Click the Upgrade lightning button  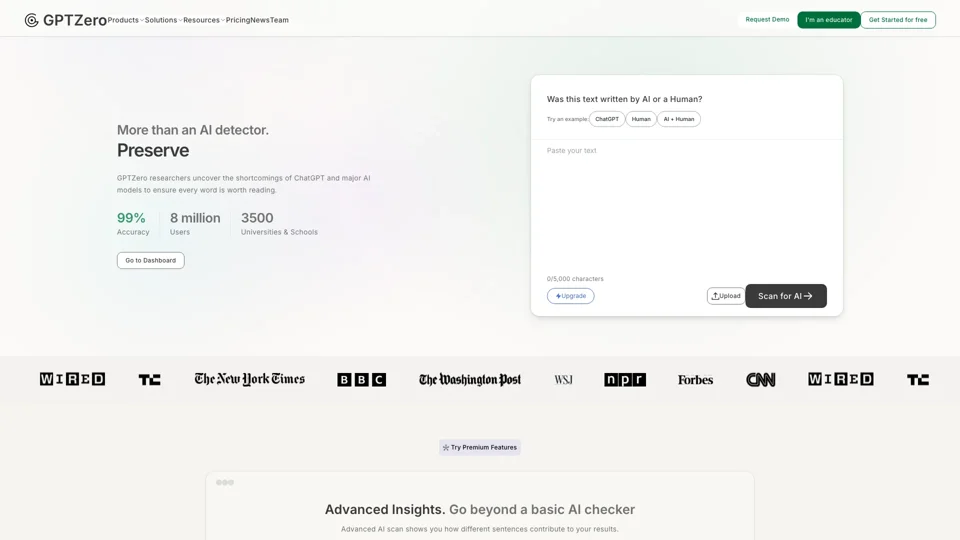click(571, 296)
